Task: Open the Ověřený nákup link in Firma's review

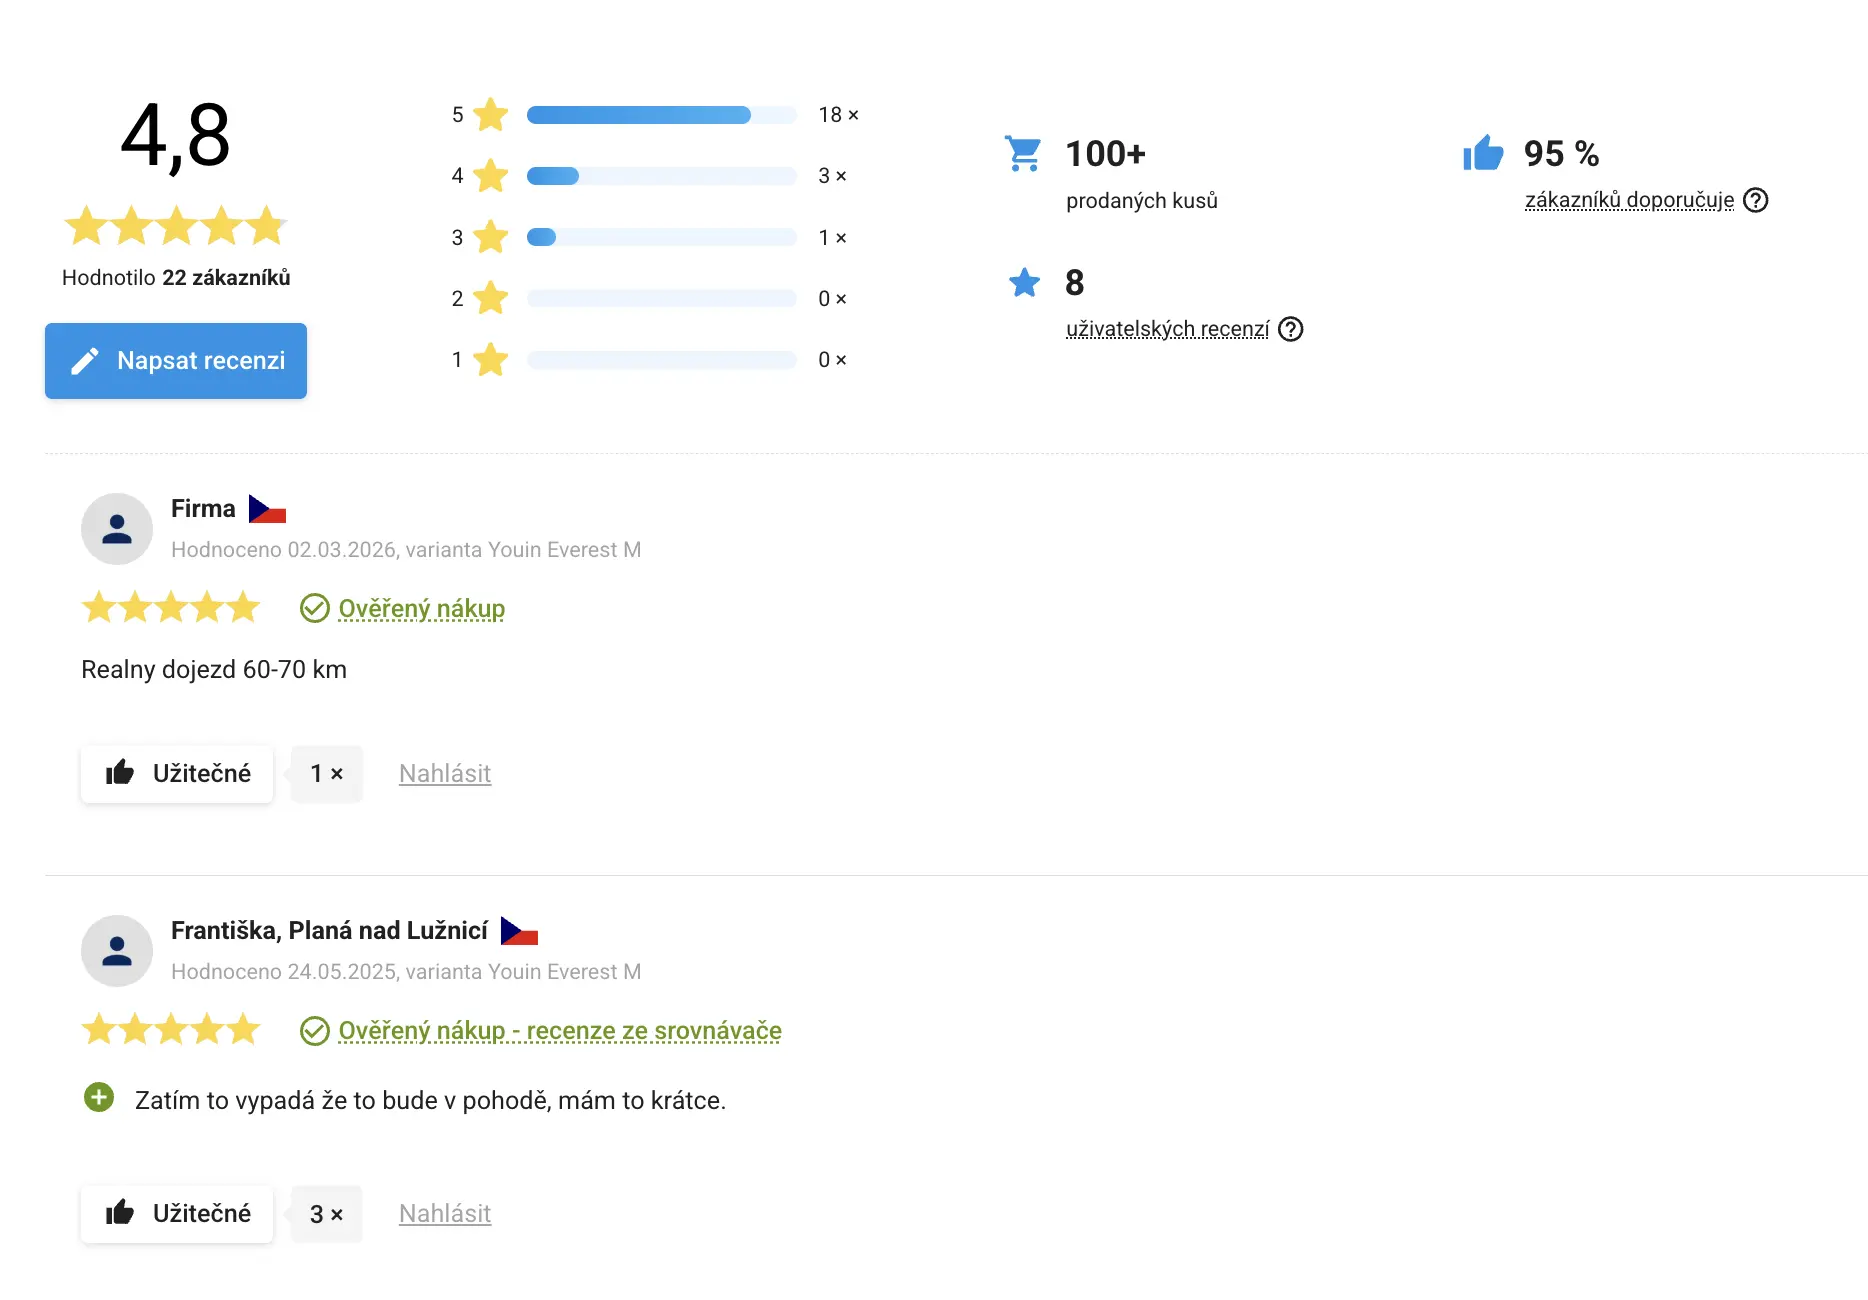Action: [421, 608]
